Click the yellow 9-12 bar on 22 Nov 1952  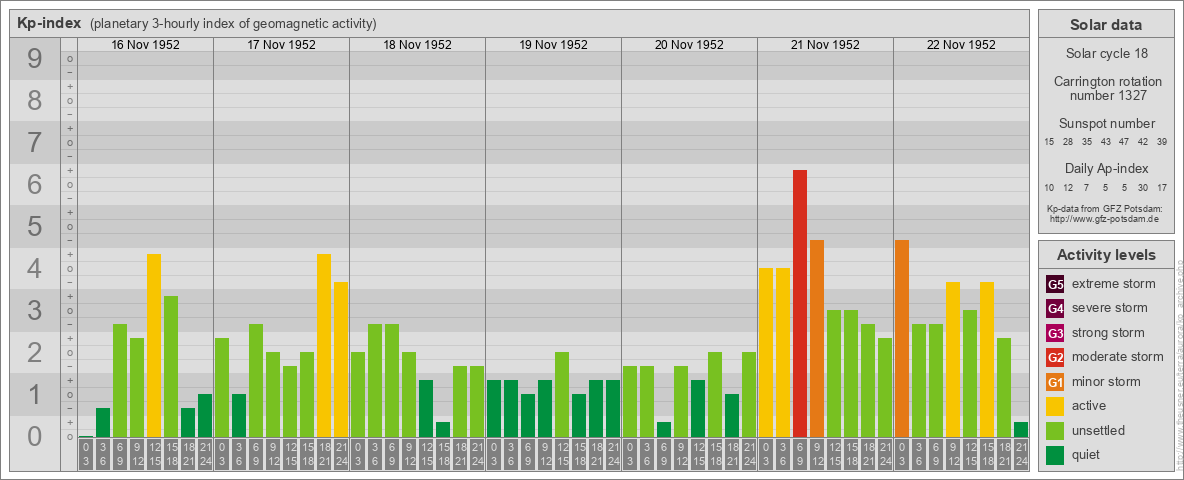(x=953, y=359)
